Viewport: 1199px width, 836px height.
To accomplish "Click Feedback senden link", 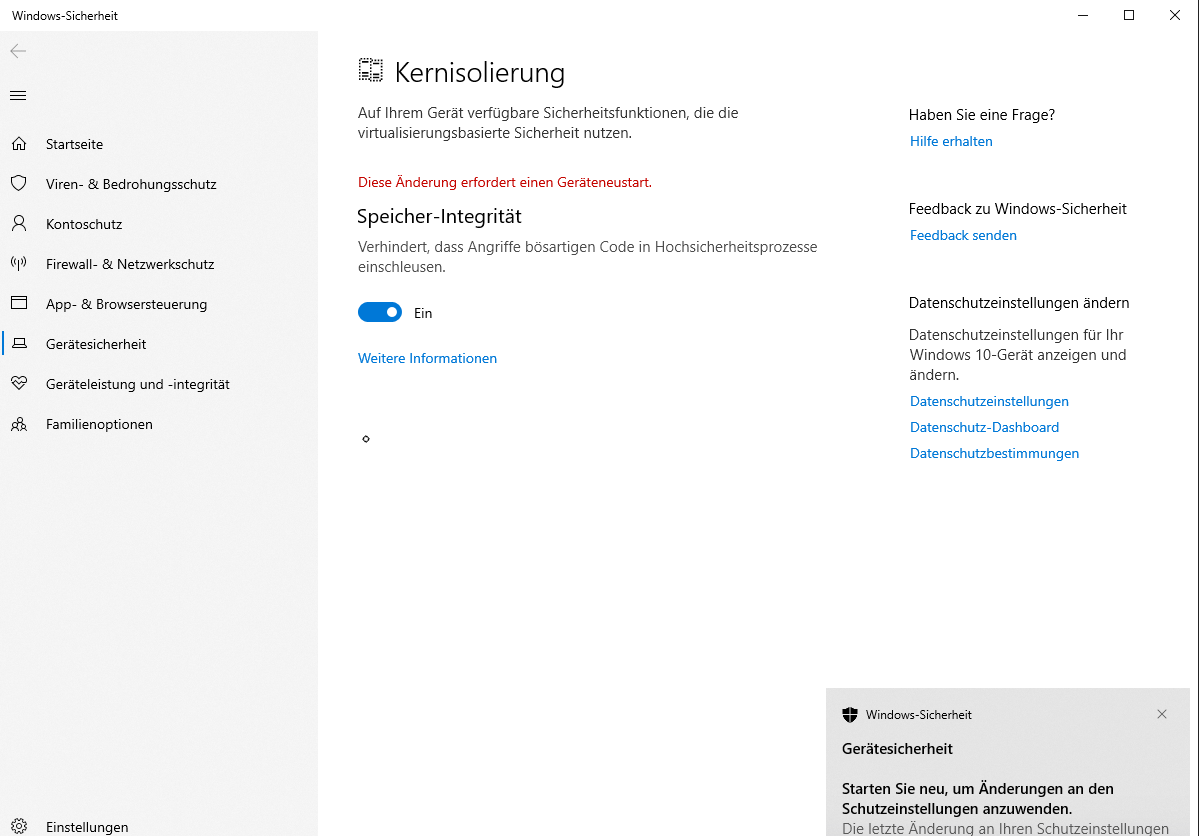I will tap(963, 235).
